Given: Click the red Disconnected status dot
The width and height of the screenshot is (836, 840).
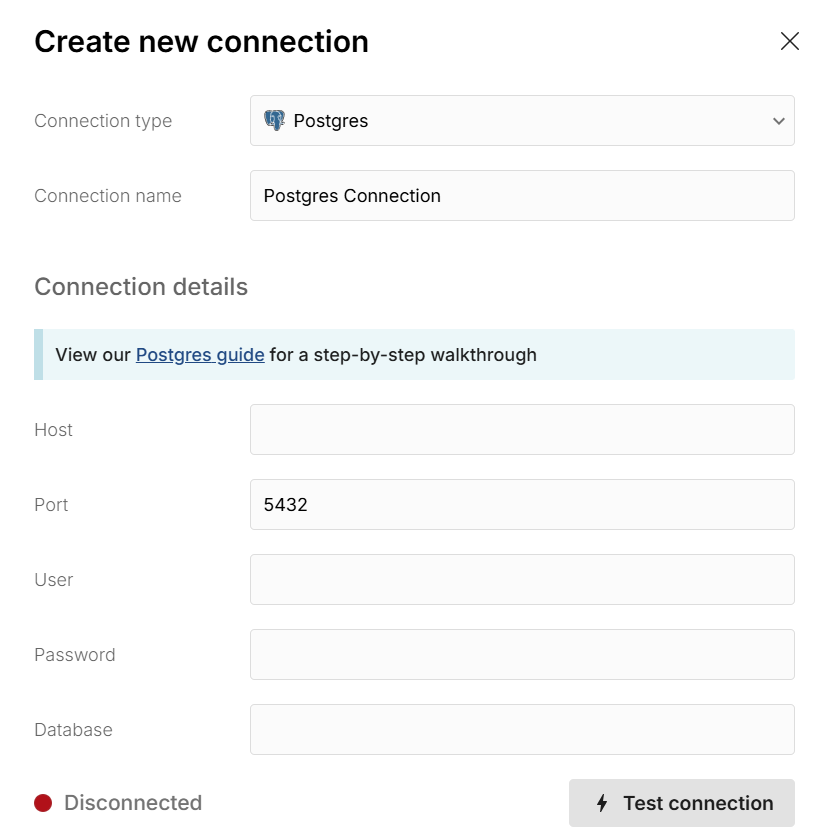Looking at the screenshot, I should point(43,803).
